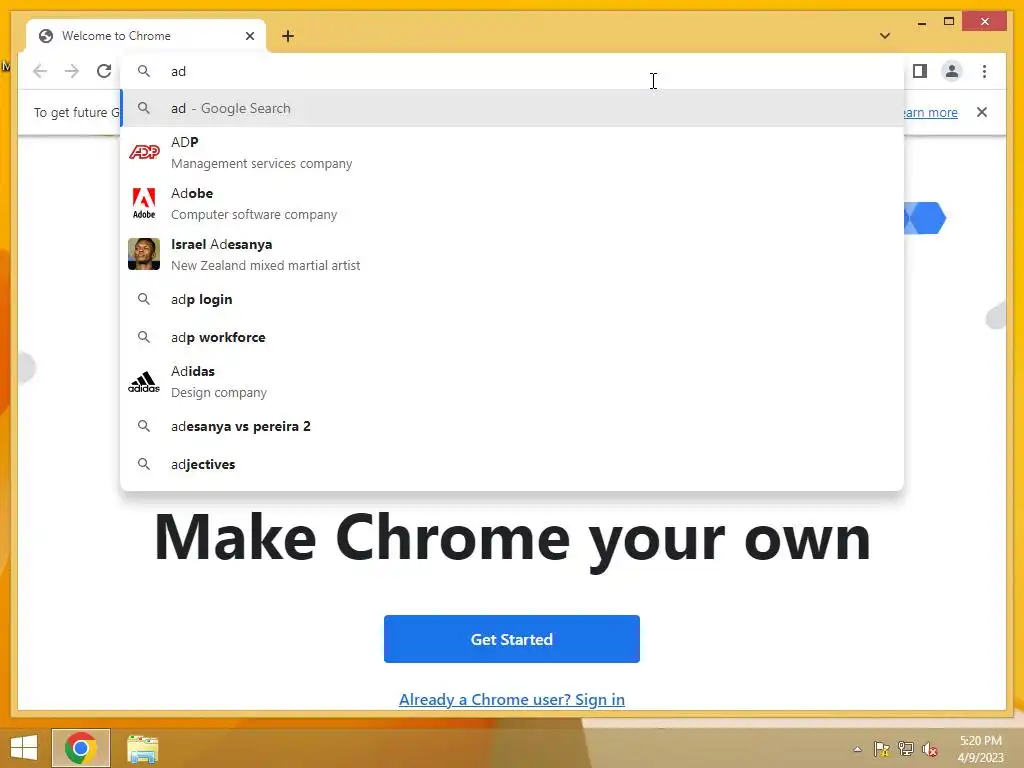Click the Adidas logo icon
Image resolution: width=1024 pixels, height=768 pixels.
[x=144, y=382]
